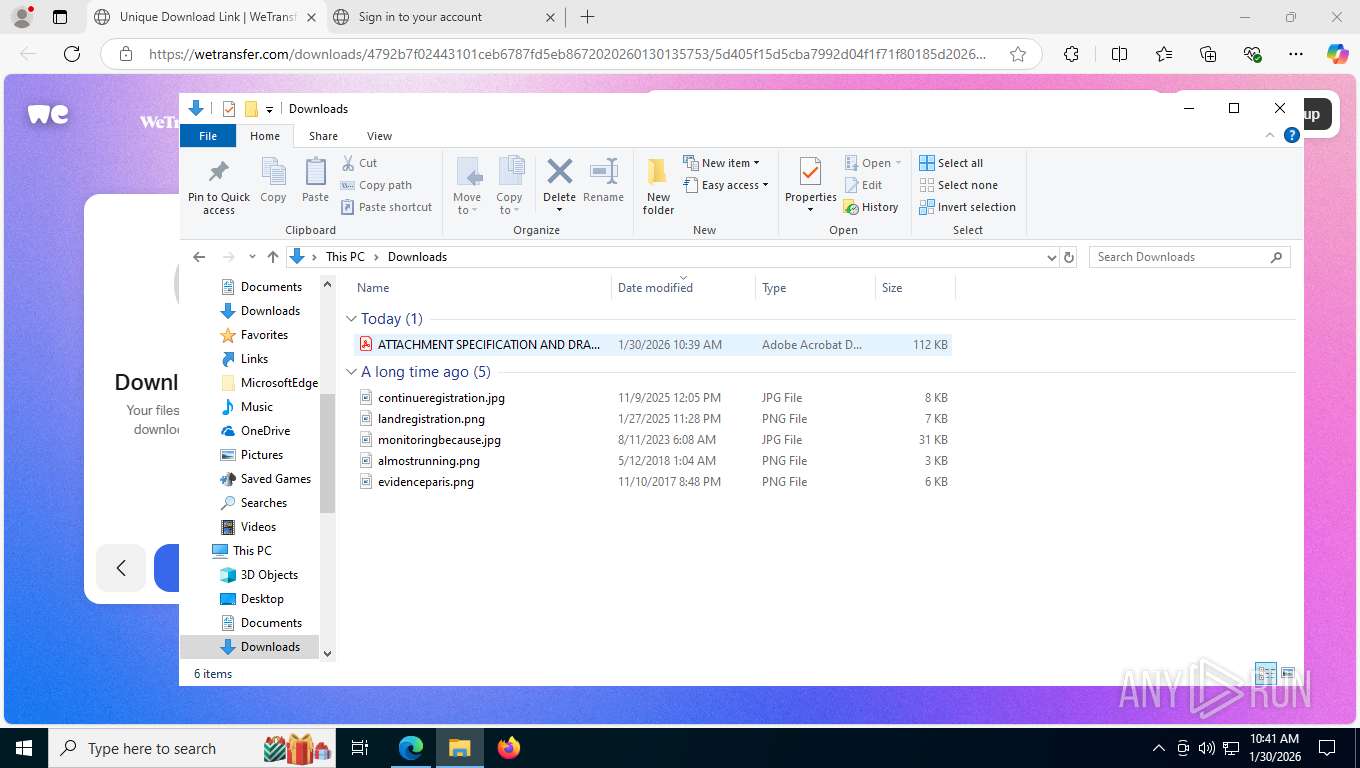Open the Move to menu
This screenshot has width=1360, height=768.
point(467,186)
